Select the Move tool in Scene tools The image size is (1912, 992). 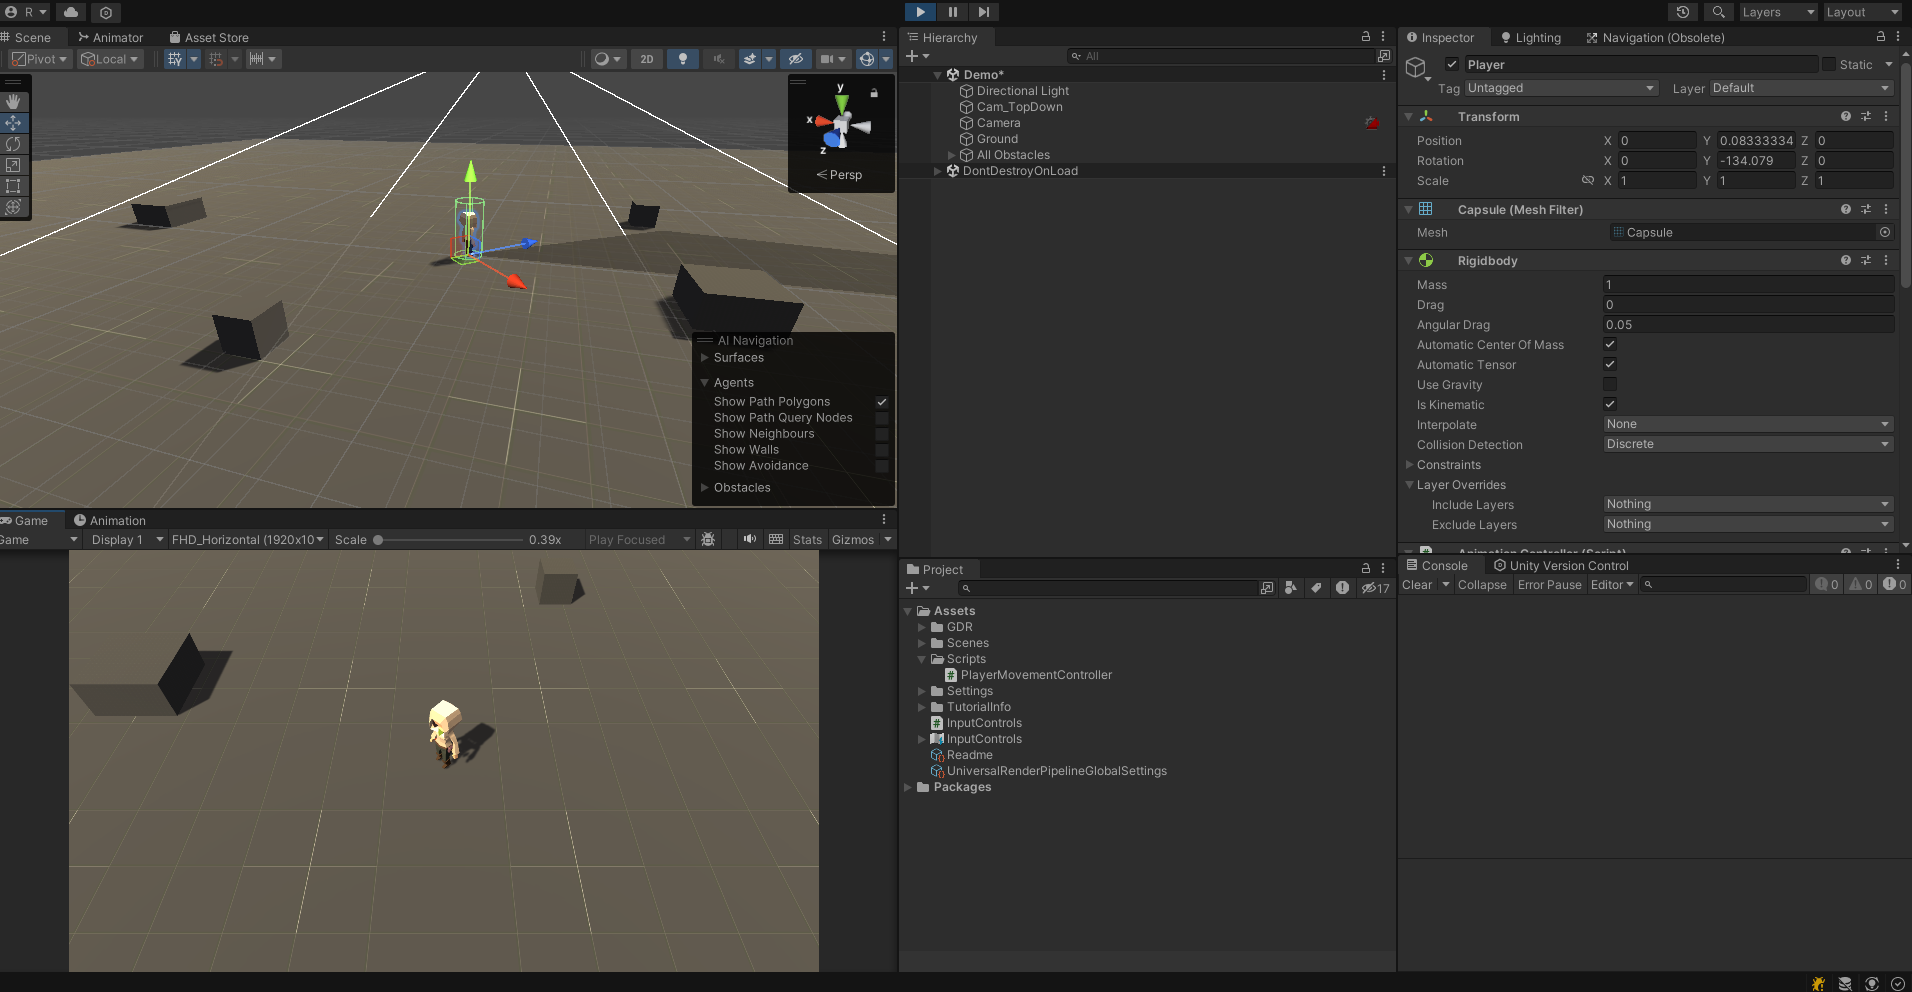tap(13, 123)
